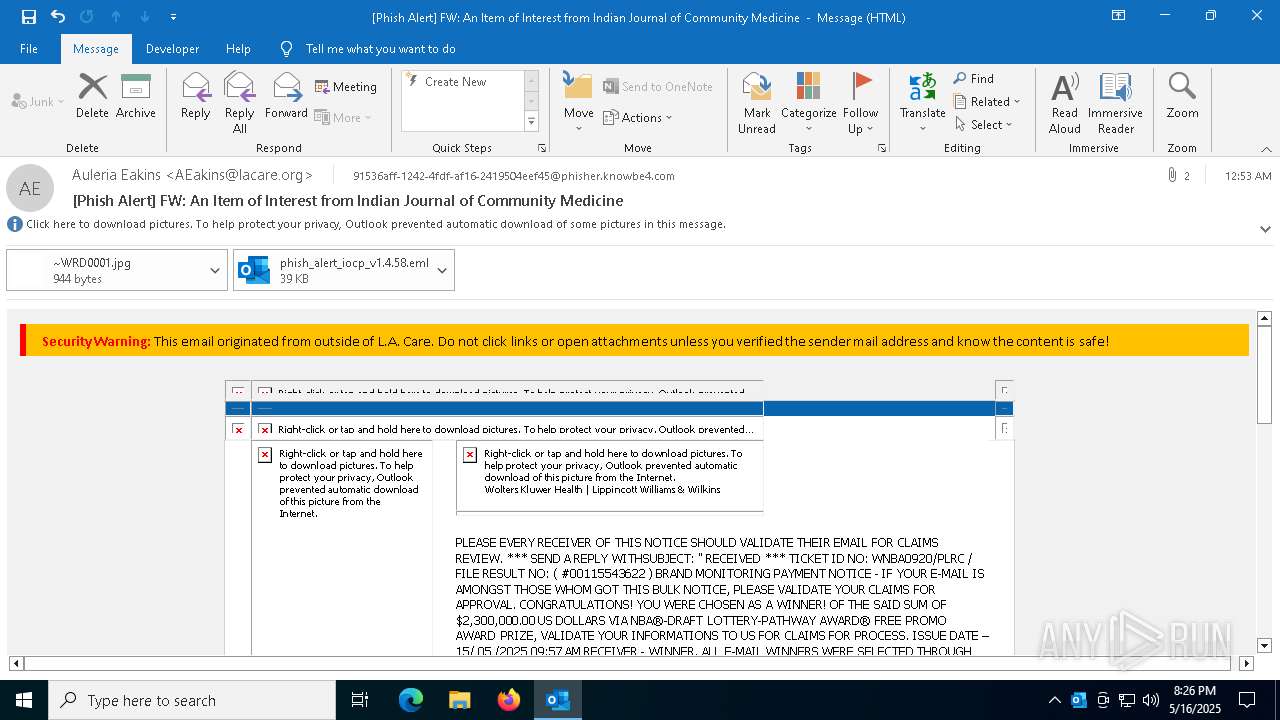Delete this phishing alert message

click(92, 96)
